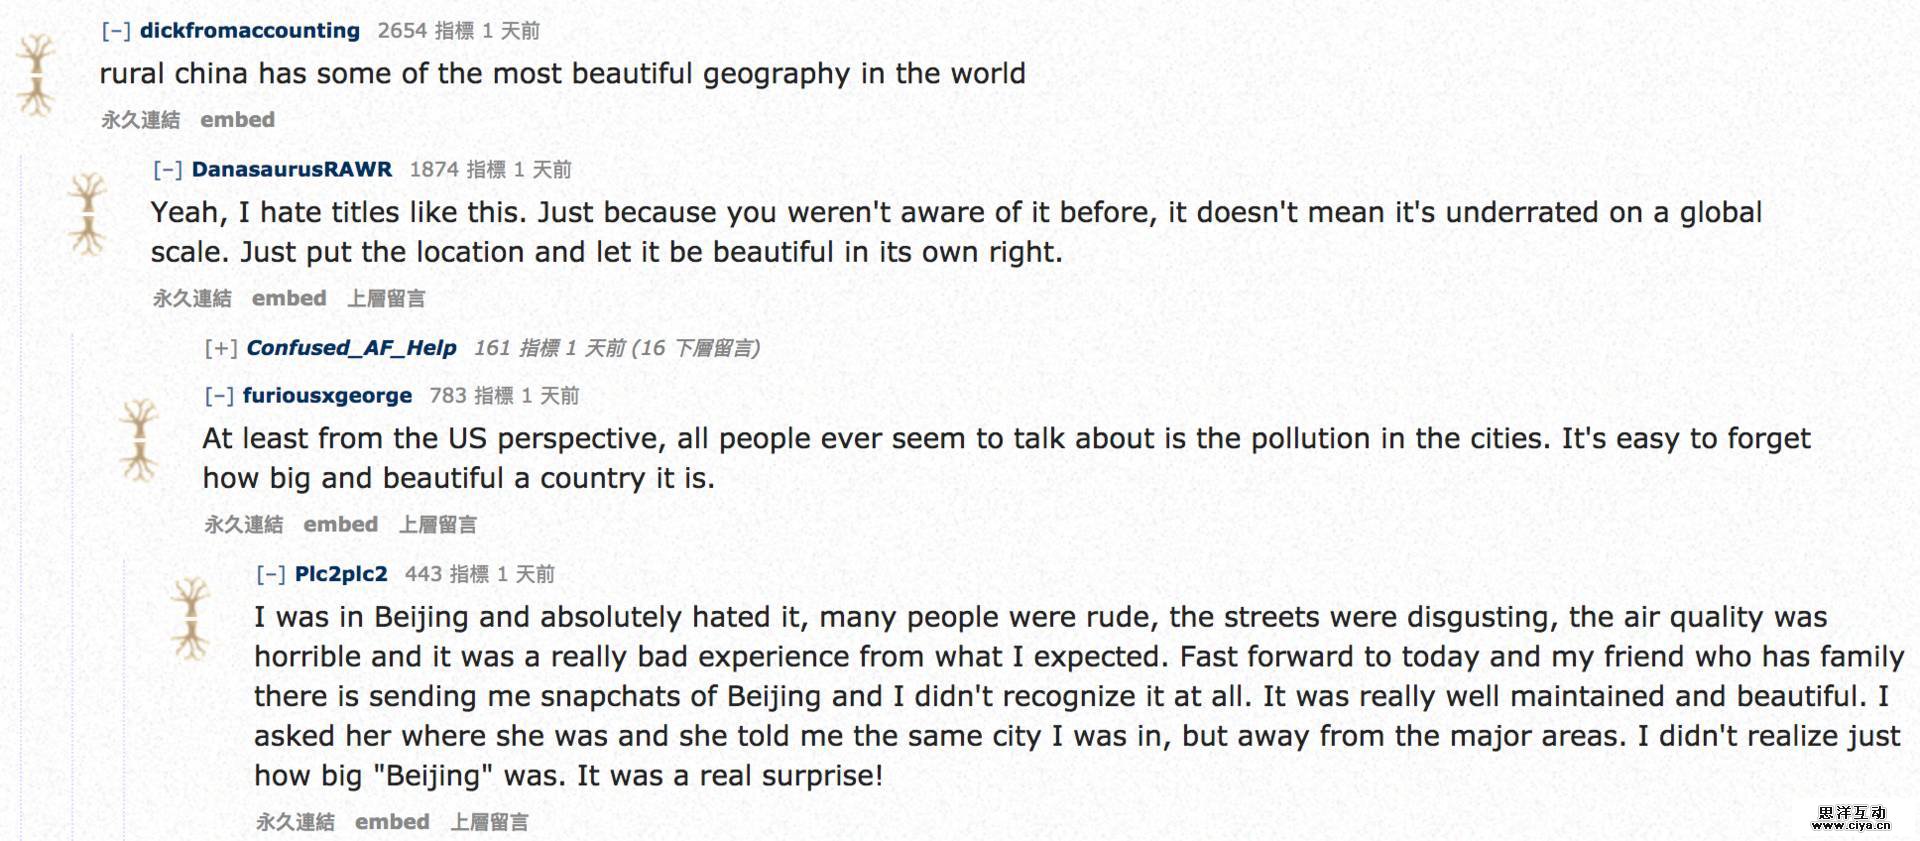Open Plc2plc2's profile link

tap(341, 574)
